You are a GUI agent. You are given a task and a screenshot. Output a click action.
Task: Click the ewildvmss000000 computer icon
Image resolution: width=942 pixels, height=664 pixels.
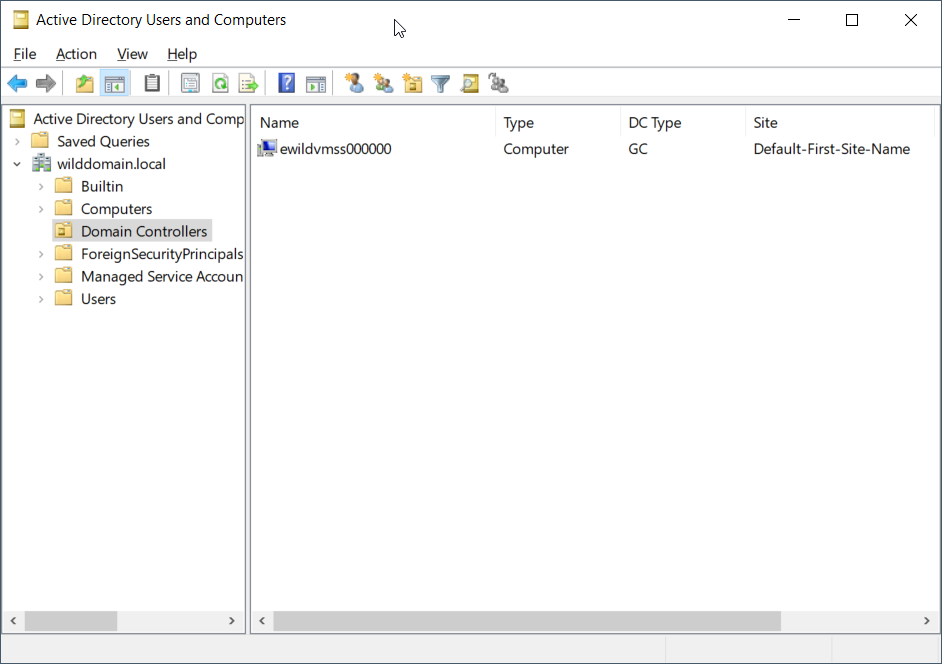(267, 148)
